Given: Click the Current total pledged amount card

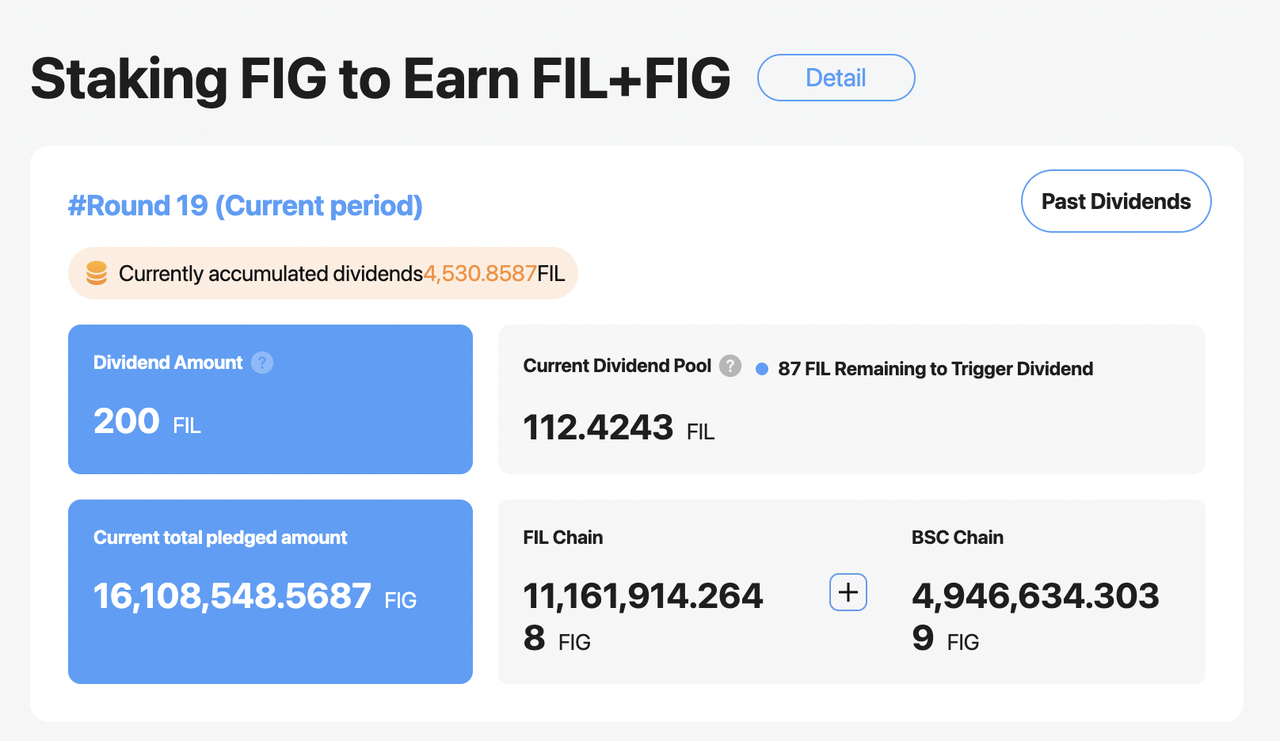Looking at the screenshot, I should coord(270,592).
